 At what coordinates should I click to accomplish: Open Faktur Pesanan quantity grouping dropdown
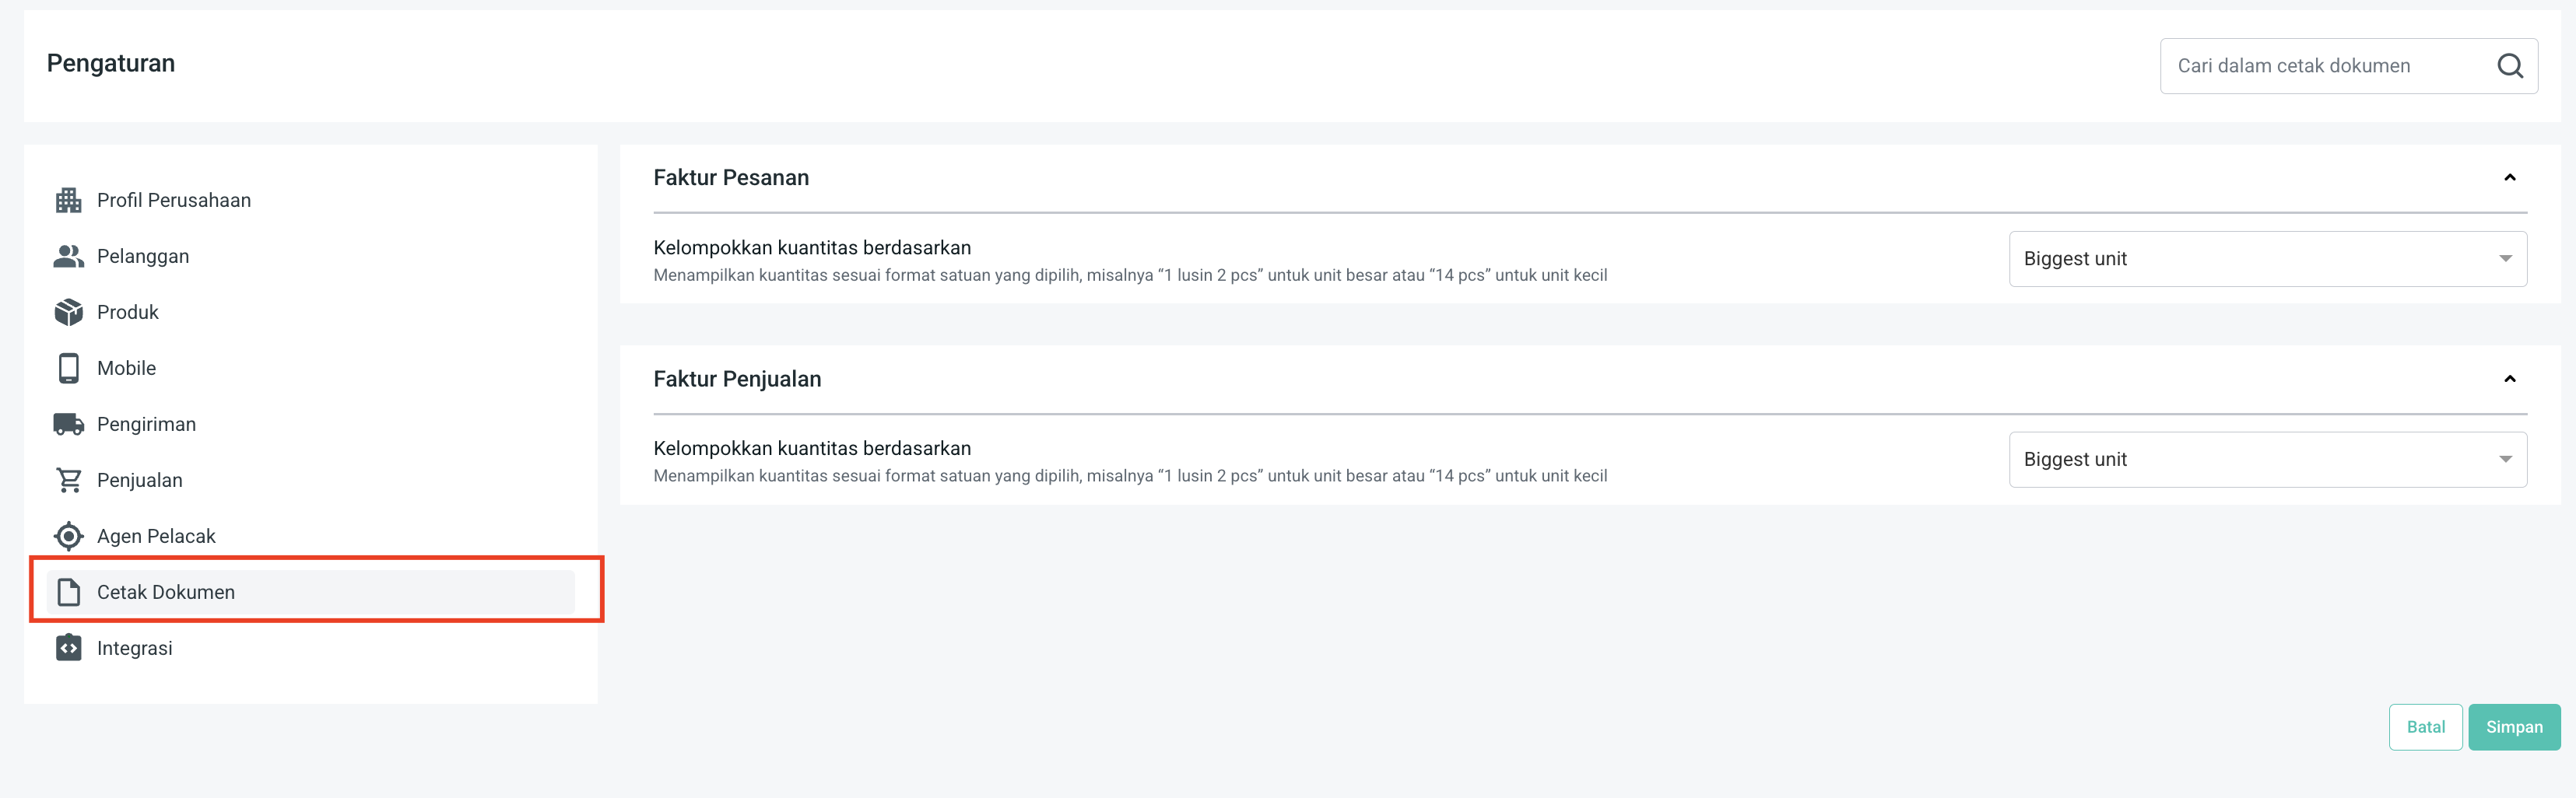pyautogui.click(x=2267, y=259)
